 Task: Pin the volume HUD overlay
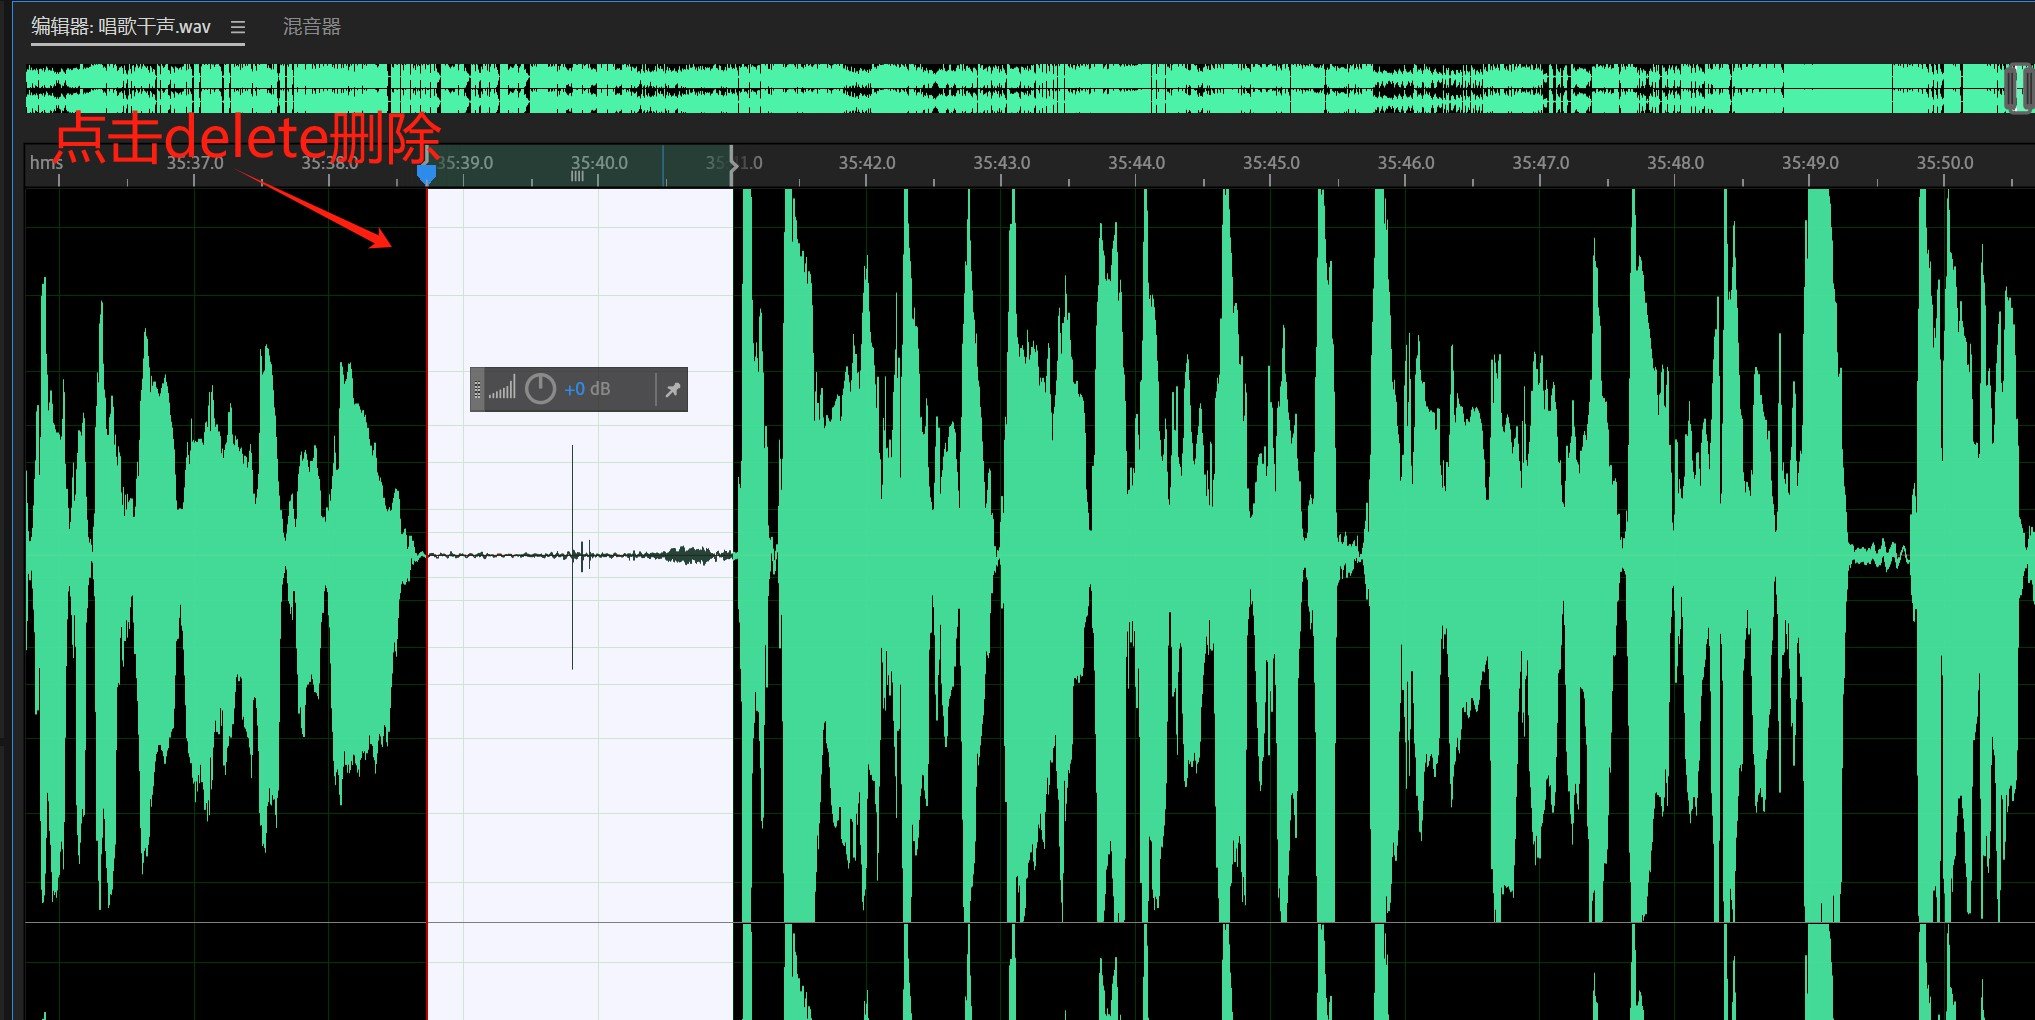tap(673, 390)
